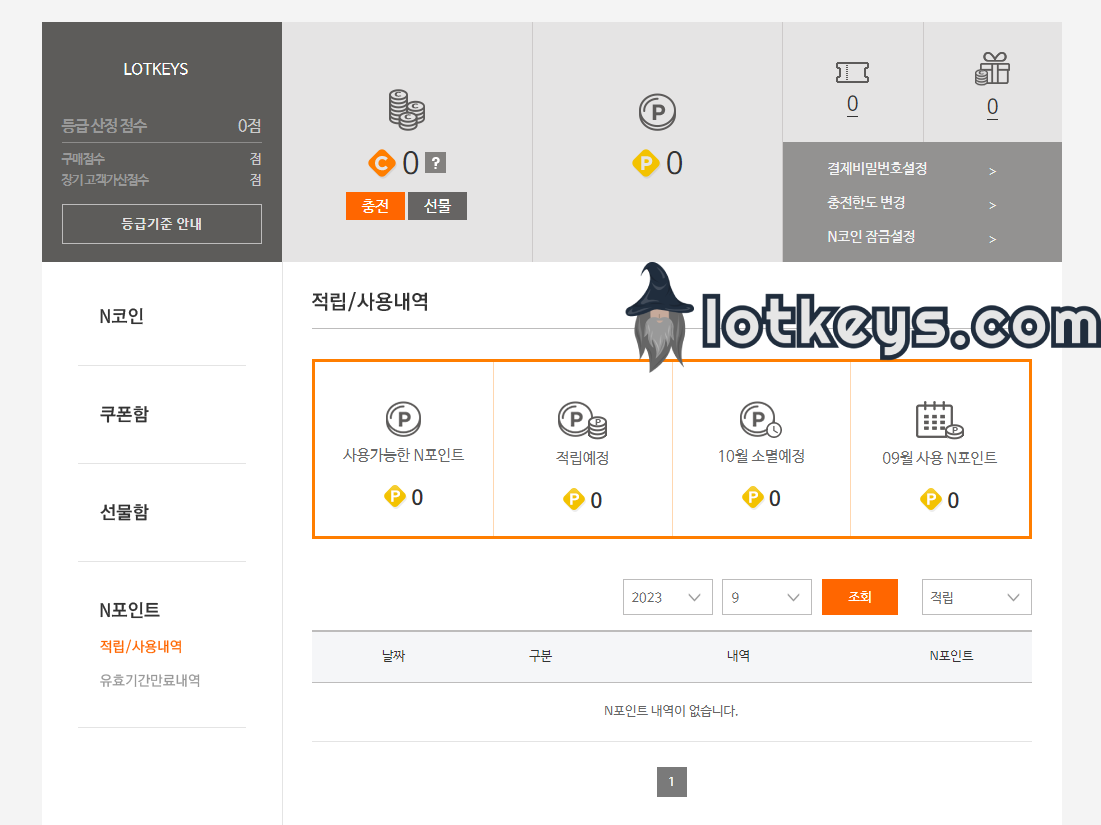Open the 적립 filter dropdown

click(x=976, y=597)
